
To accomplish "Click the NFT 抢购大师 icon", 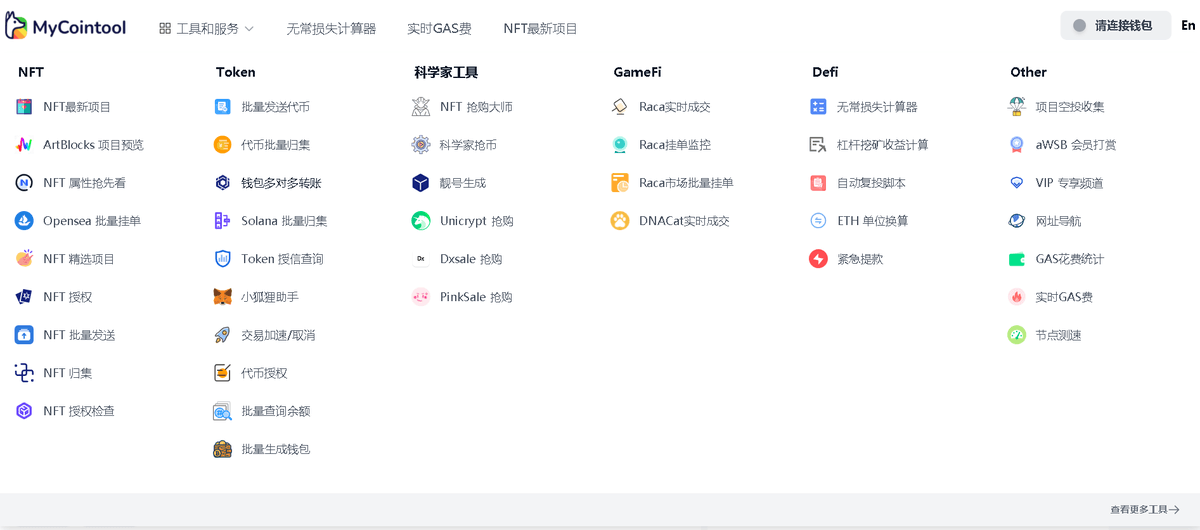I will [421, 107].
